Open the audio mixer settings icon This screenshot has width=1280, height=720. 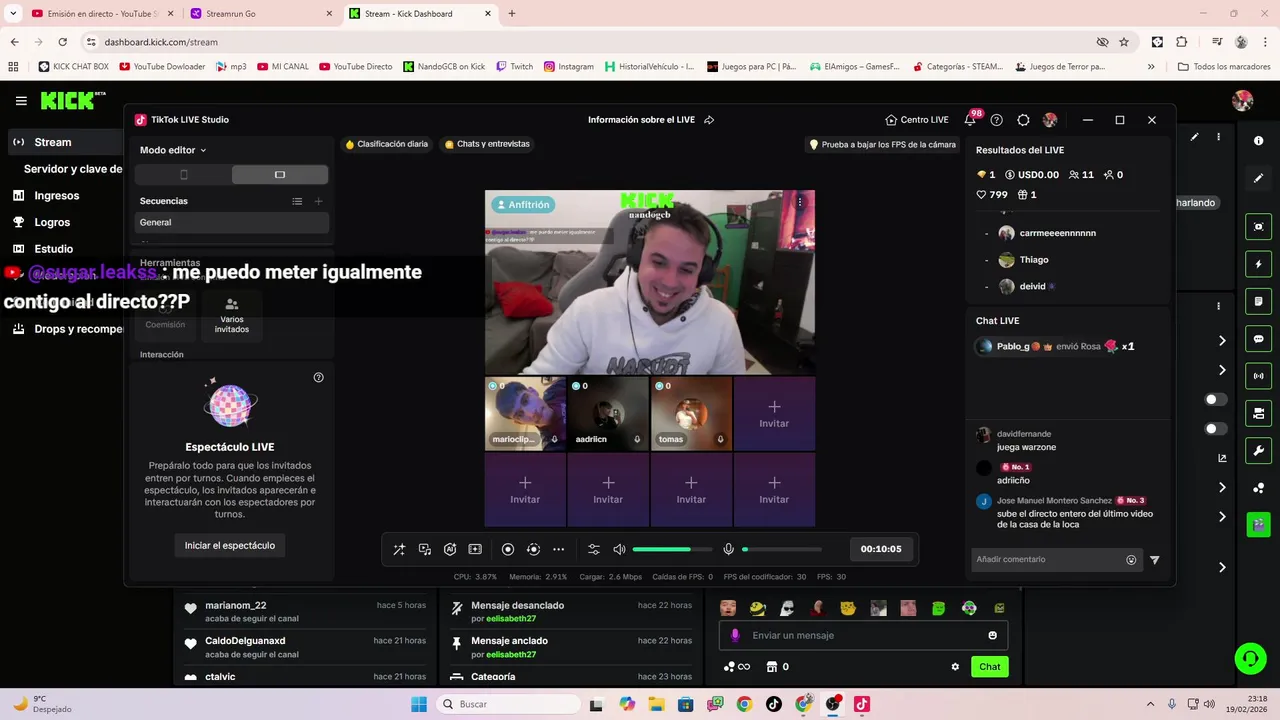594,549
